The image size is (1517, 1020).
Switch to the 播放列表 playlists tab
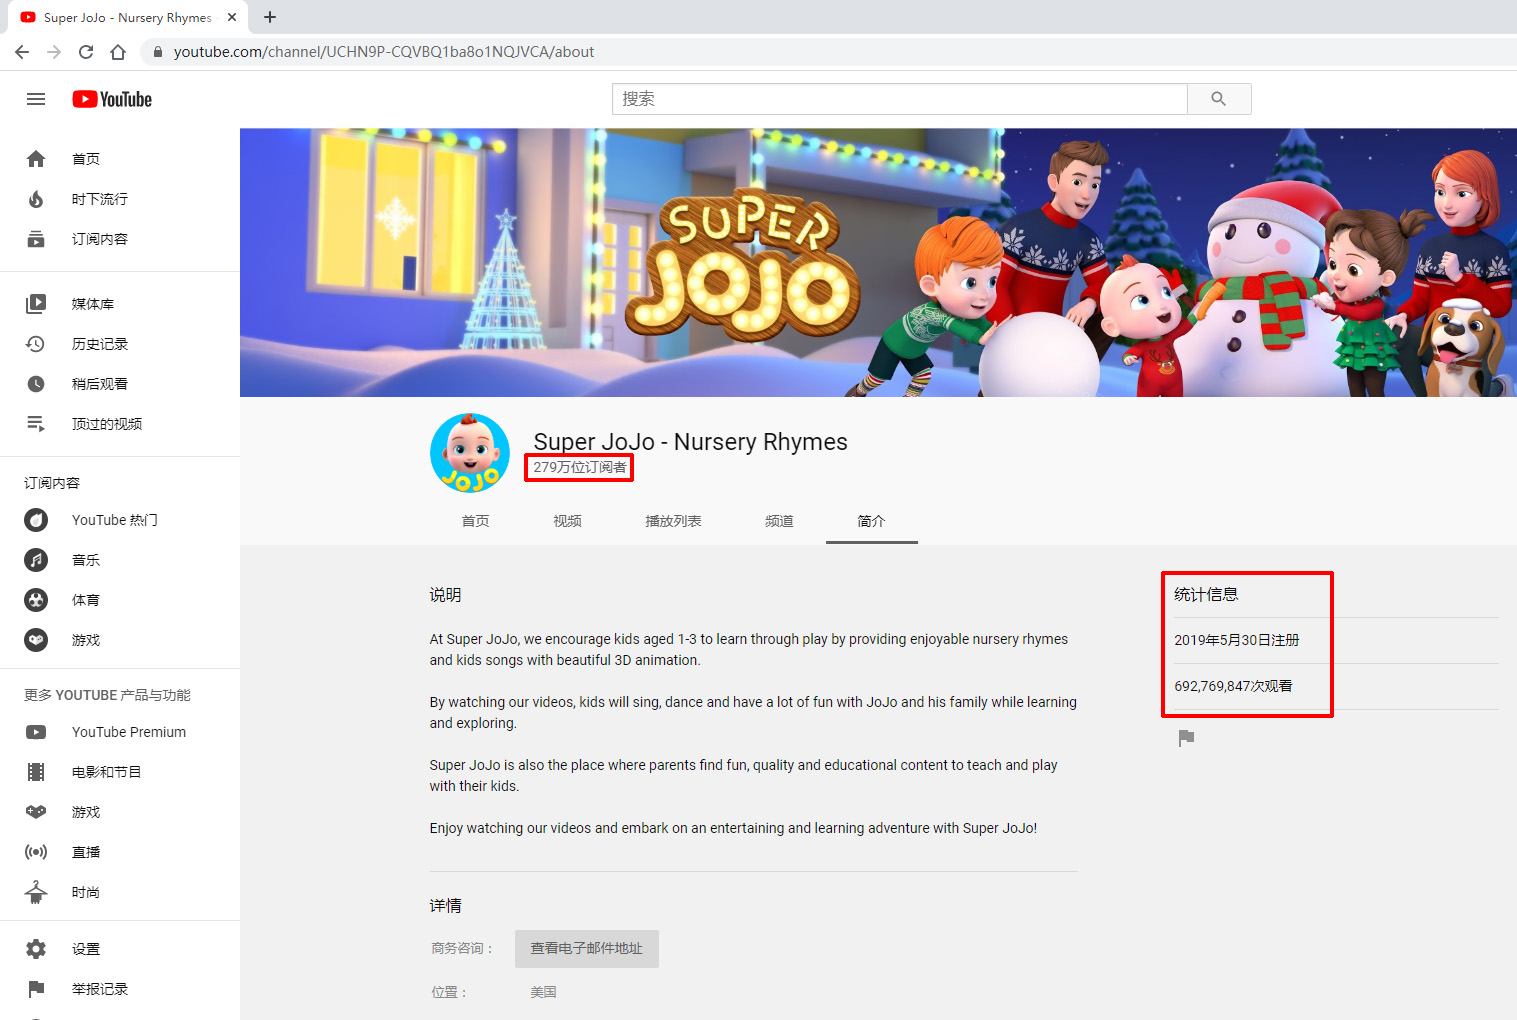coord(673,521)
